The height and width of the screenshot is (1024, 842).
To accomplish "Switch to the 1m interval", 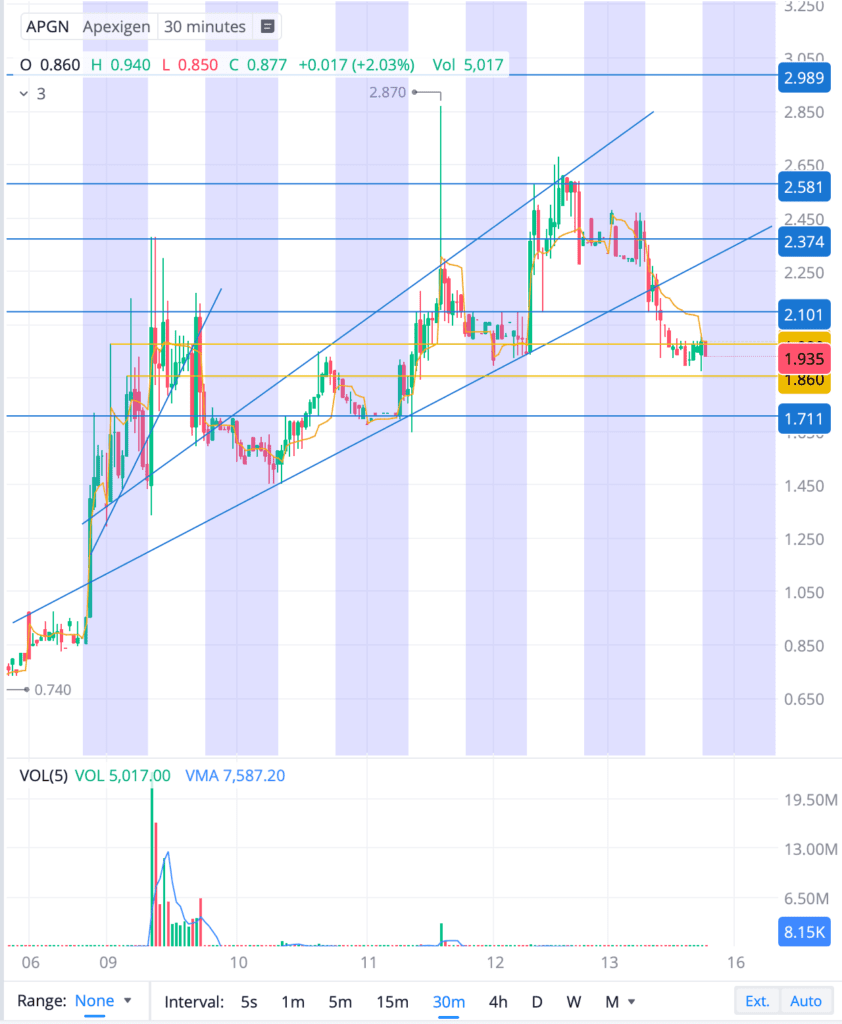I will coord(292,1001).
